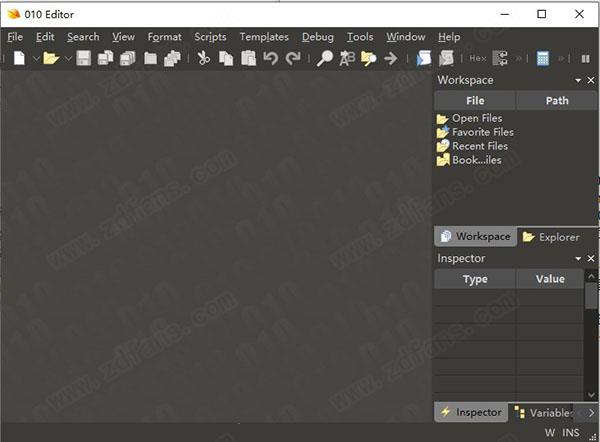Click the Close All files icon
The width and height of the screenshot is (600, 442).
point(172,58)
